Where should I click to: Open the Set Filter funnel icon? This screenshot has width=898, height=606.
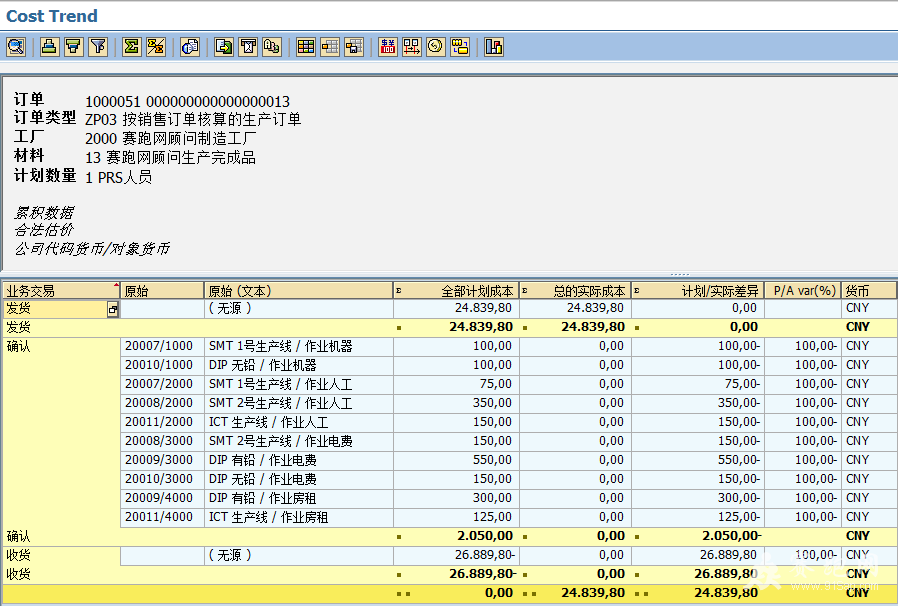(99, 47)
